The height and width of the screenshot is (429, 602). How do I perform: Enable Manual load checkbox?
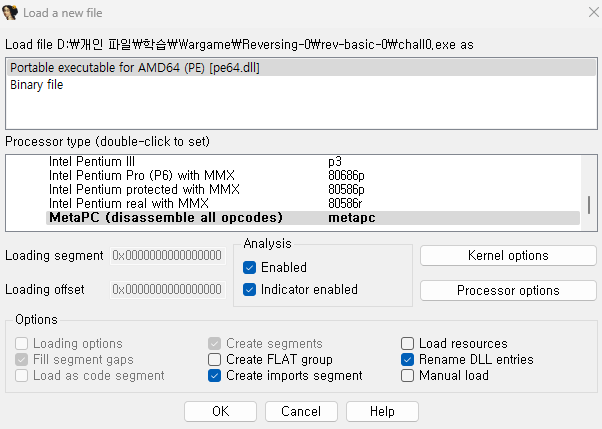point(408,376)
